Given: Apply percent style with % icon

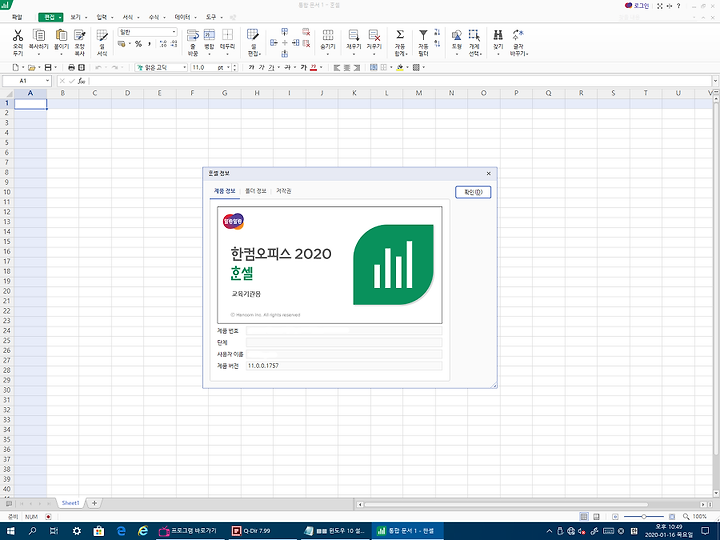Looking at the screenshot, I should (x=138, y=44).
